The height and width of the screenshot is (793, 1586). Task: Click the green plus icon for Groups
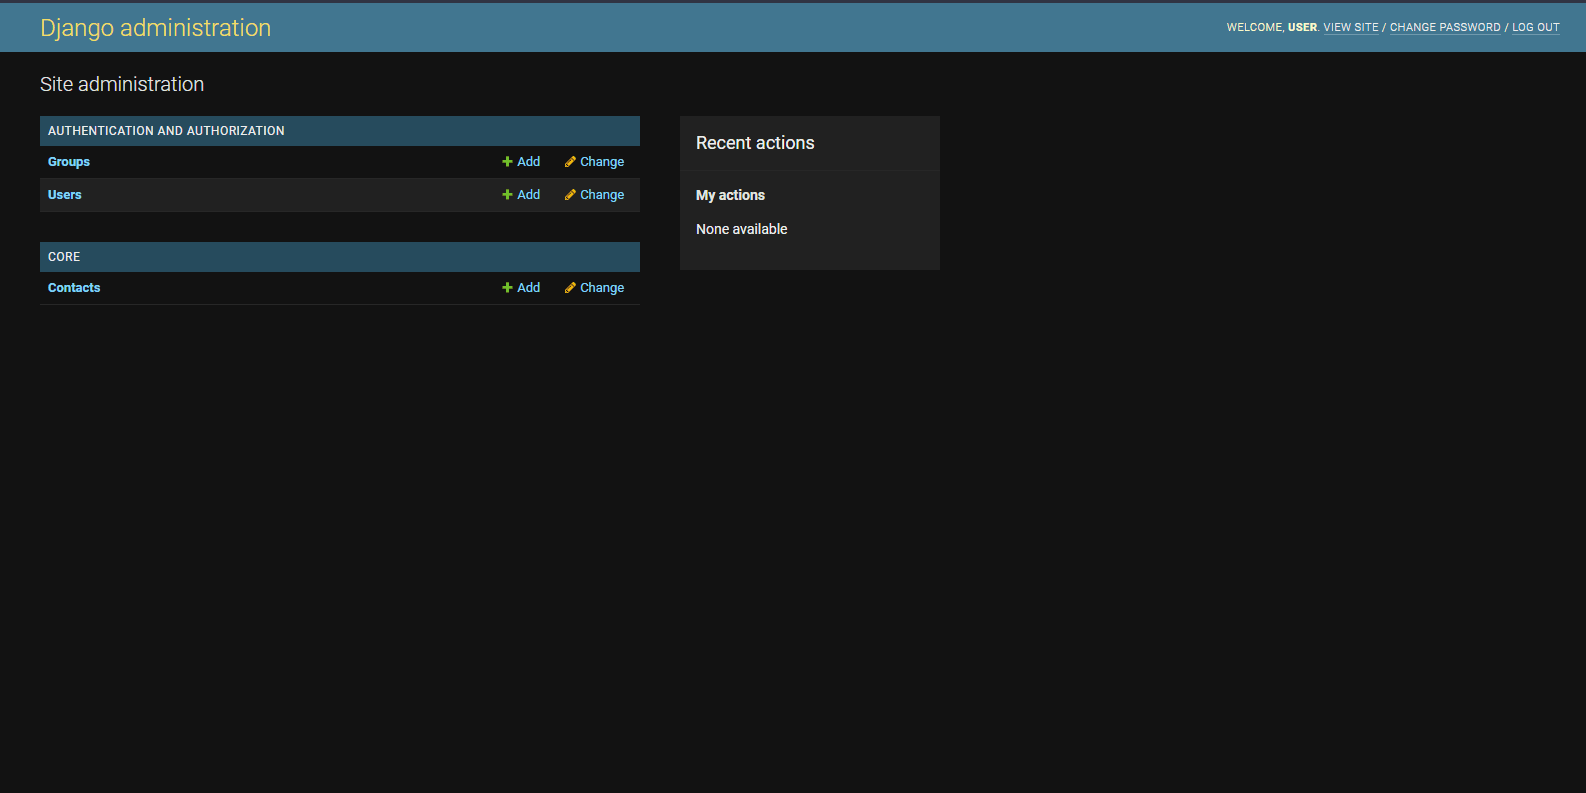[507, 162]
